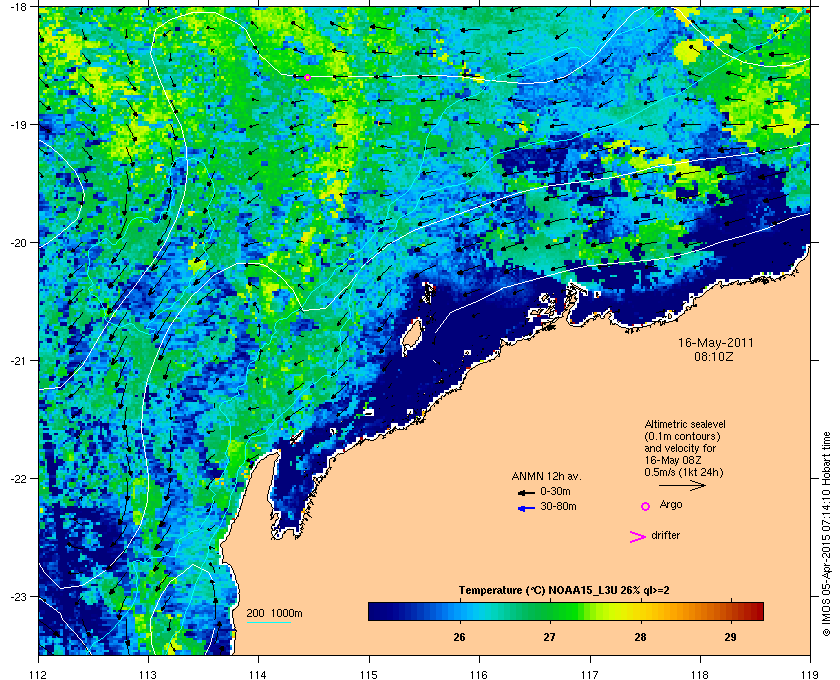
Task: Click the longitude label "119"
Action: pos(810,674)
